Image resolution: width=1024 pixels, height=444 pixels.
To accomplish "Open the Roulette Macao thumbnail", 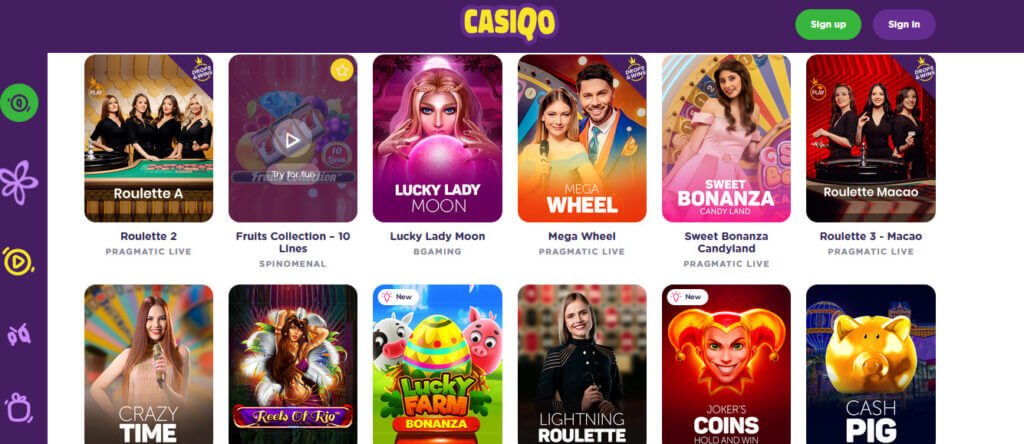I will coord(871,138).
